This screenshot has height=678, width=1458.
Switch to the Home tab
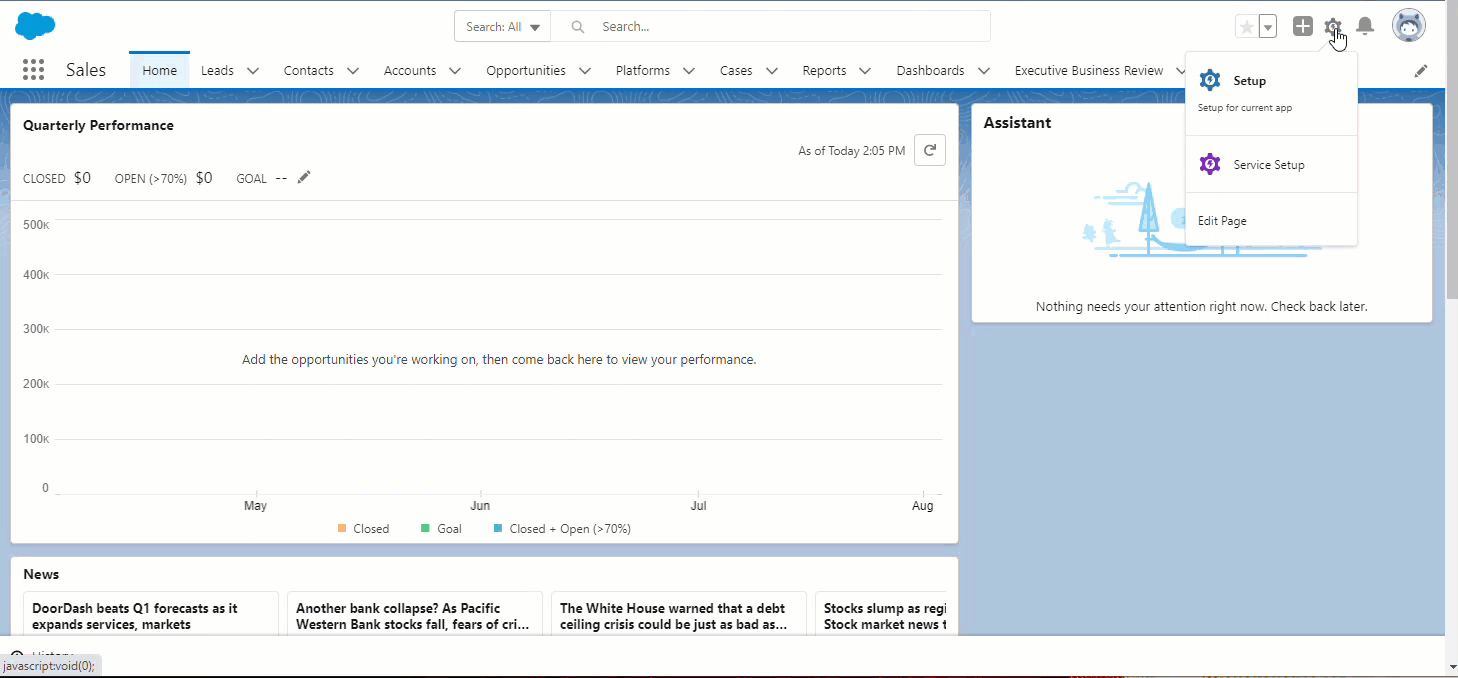(159, 70)
